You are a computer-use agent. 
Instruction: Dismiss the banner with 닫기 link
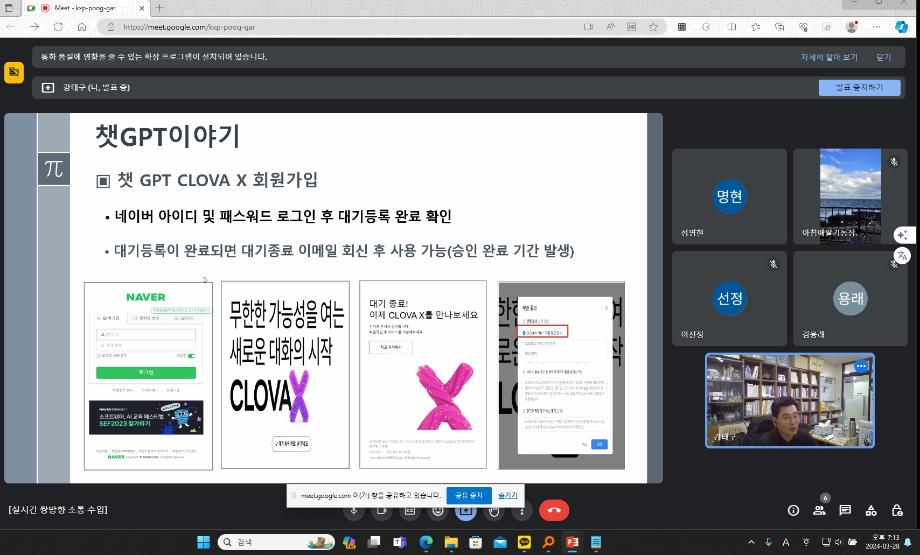[x=884, y=57]
